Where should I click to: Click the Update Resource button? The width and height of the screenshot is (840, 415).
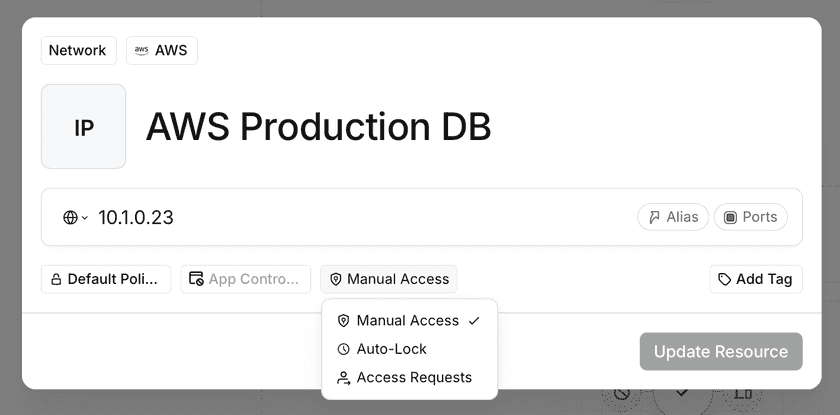click(721, 352)
